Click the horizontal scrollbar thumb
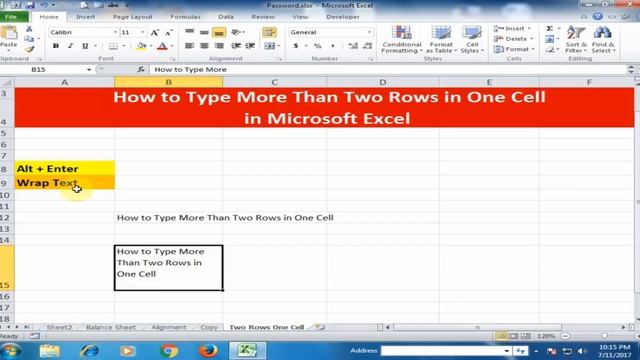The width and height of the screenshot is (640, 360). tap(478, 327)
